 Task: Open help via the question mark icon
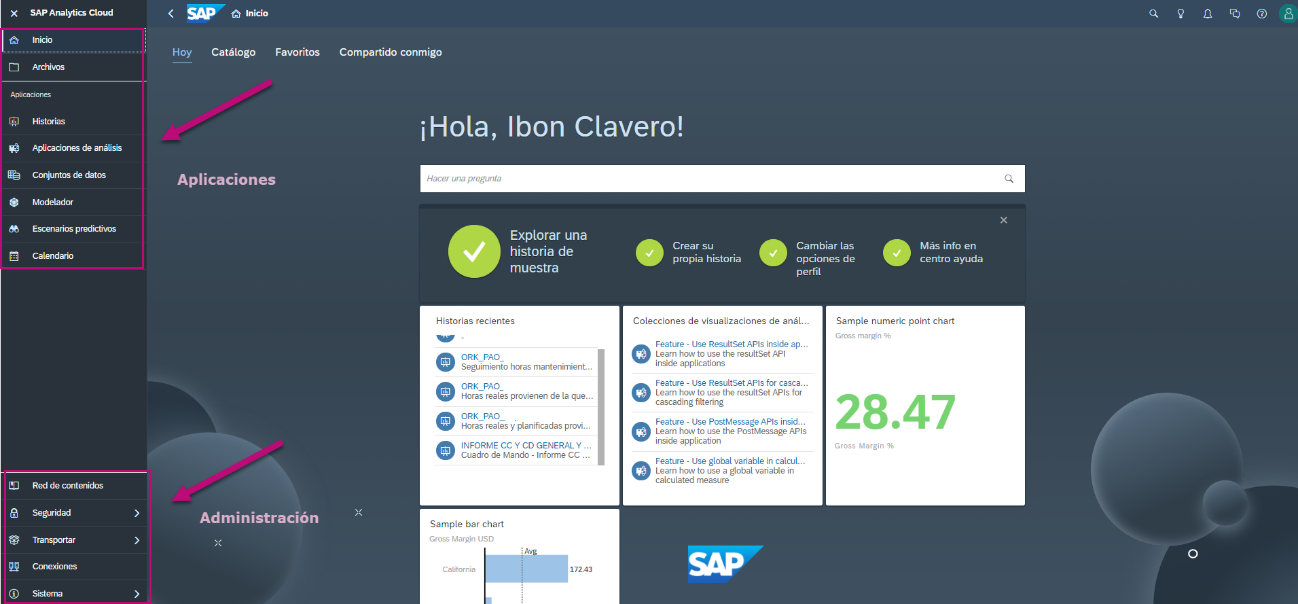[x=1262, y=14]
